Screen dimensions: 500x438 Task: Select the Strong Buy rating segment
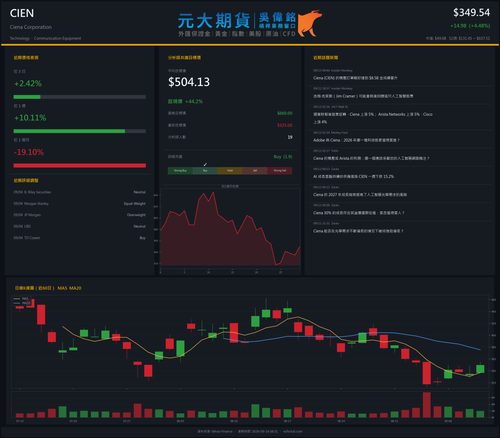(x=180, y=171)
